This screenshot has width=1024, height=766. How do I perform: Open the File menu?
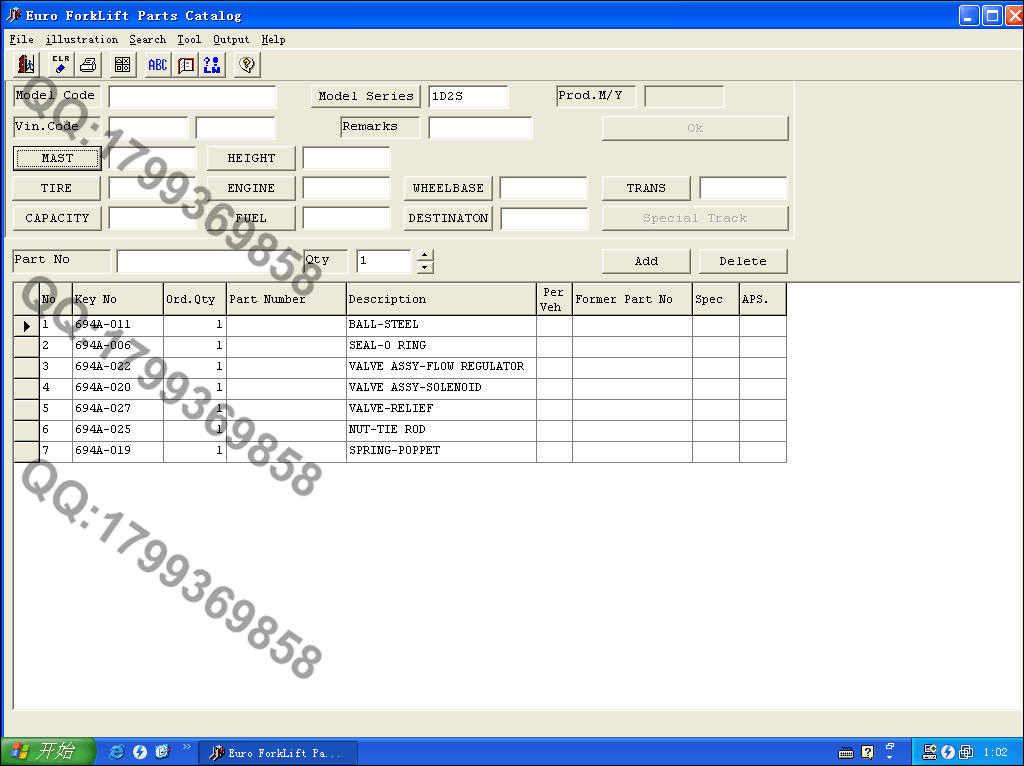21,40
